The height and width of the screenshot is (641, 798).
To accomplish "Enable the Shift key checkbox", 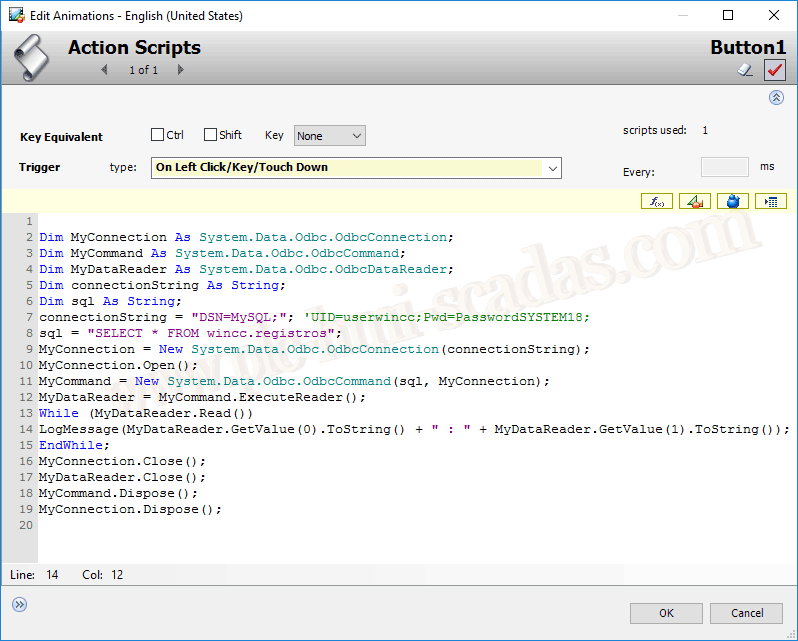I will click(x=210, y=135).
